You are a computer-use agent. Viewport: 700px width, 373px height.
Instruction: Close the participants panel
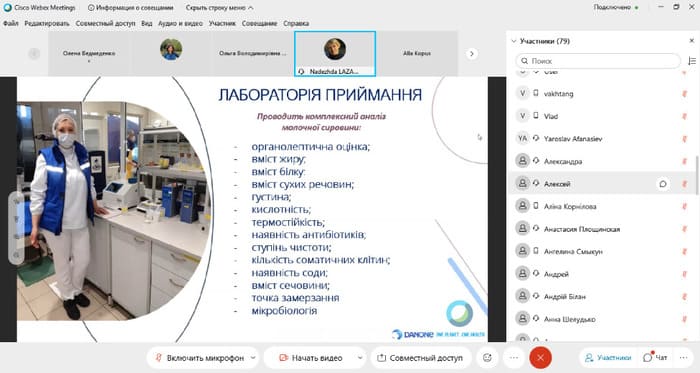pyautogui.click(x=692, y=41)
